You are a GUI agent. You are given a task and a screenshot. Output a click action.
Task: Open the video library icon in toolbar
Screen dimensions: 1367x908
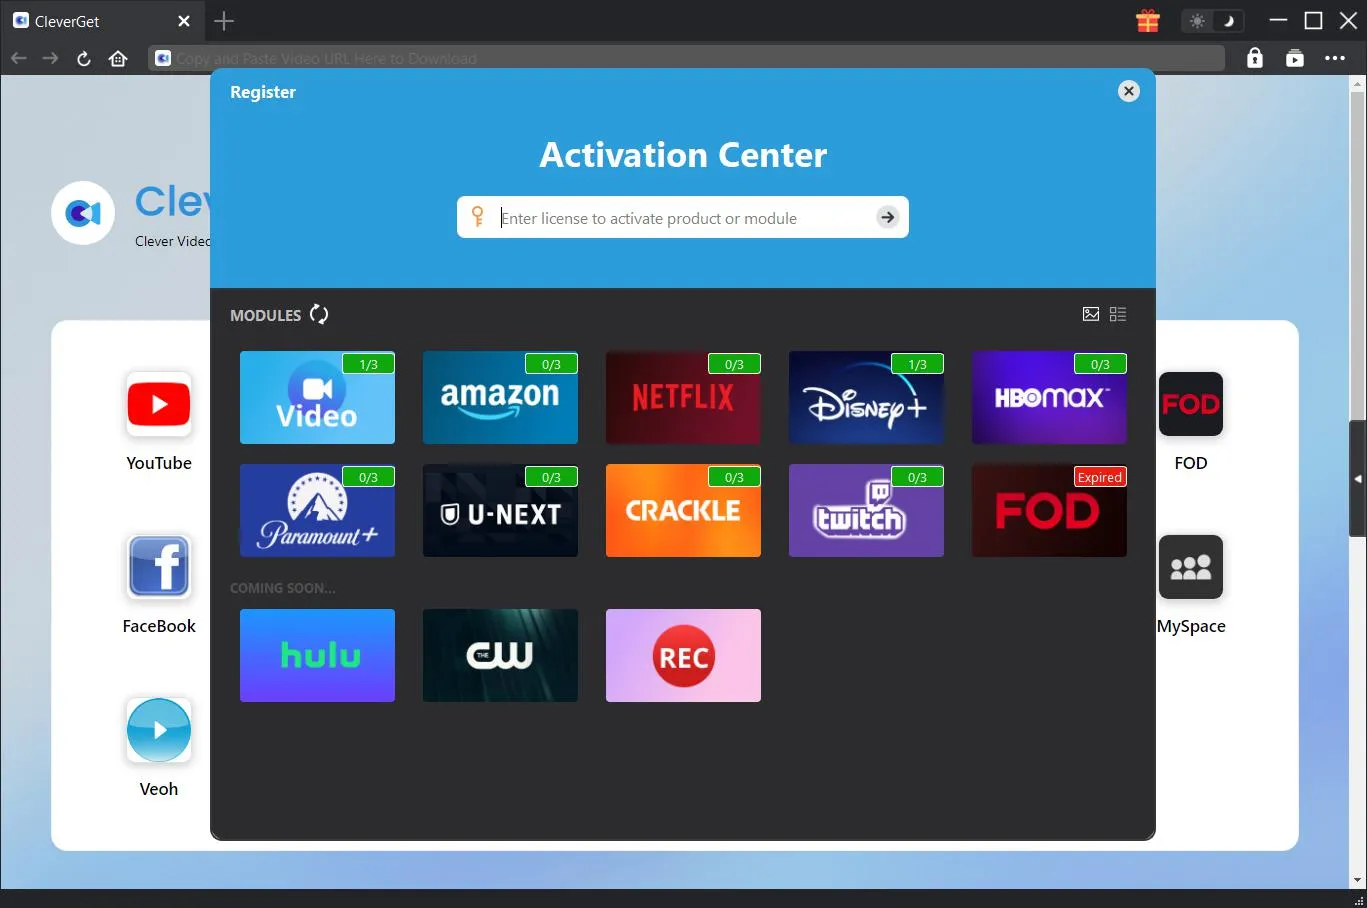click(1294, 58)
